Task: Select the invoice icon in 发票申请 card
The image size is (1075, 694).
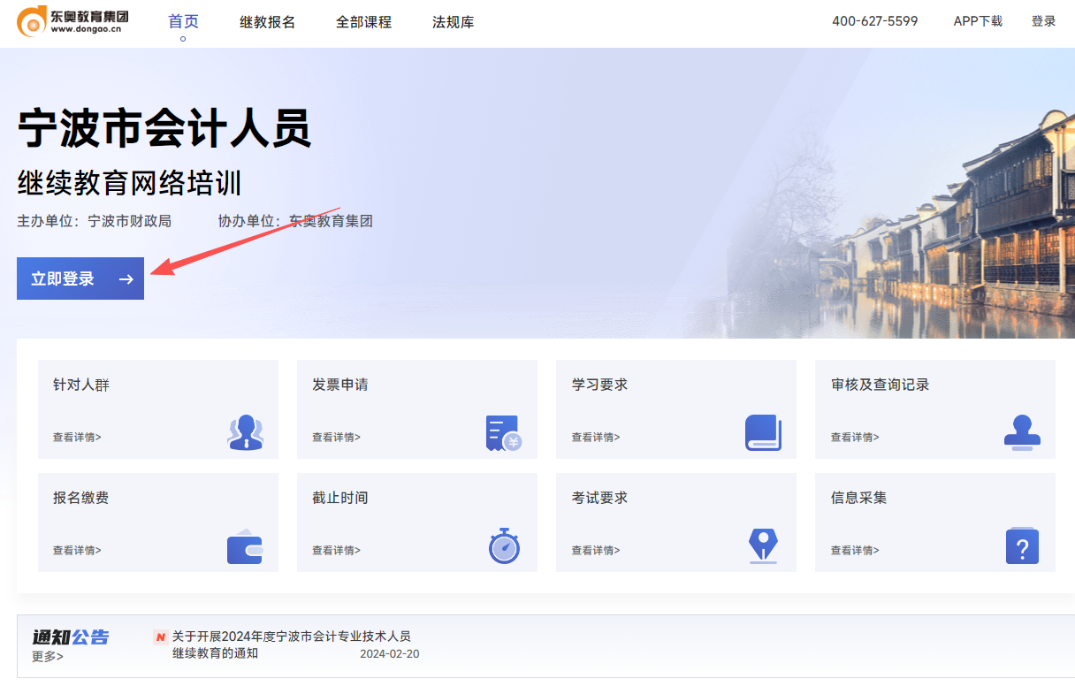Action: pos(502,433)
